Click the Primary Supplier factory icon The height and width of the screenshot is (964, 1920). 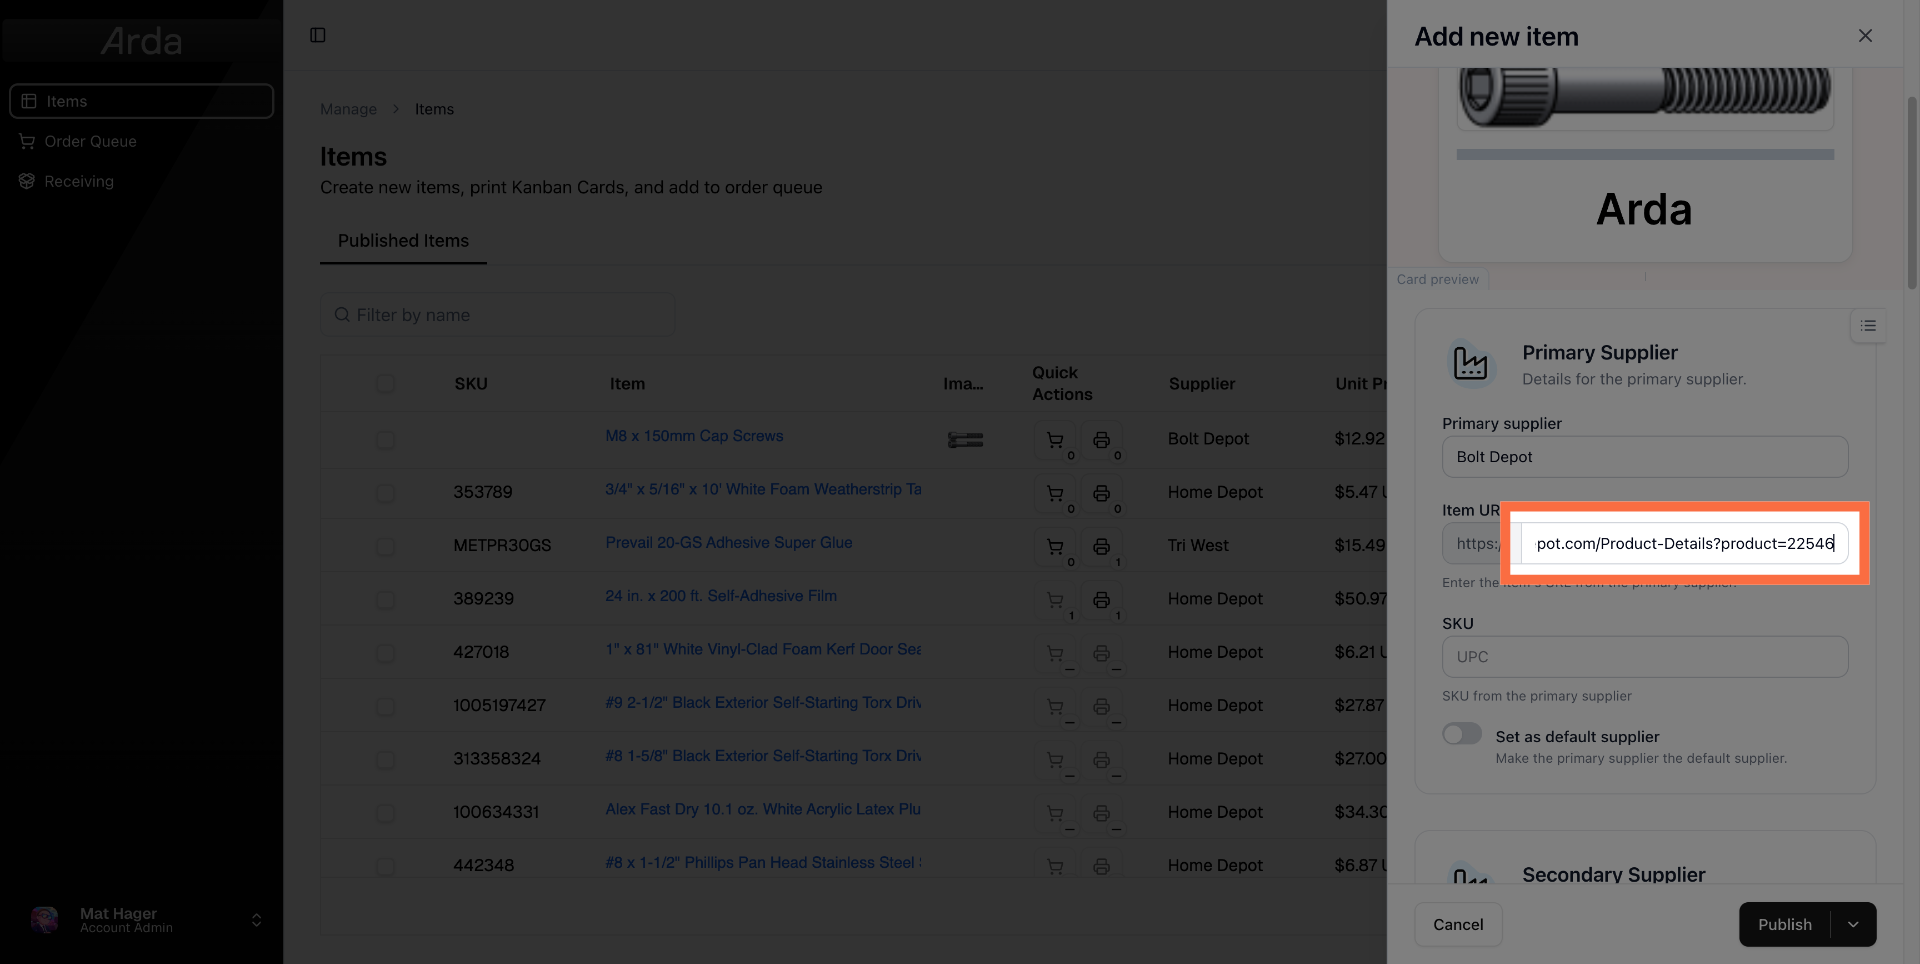tap(1470, 364)
